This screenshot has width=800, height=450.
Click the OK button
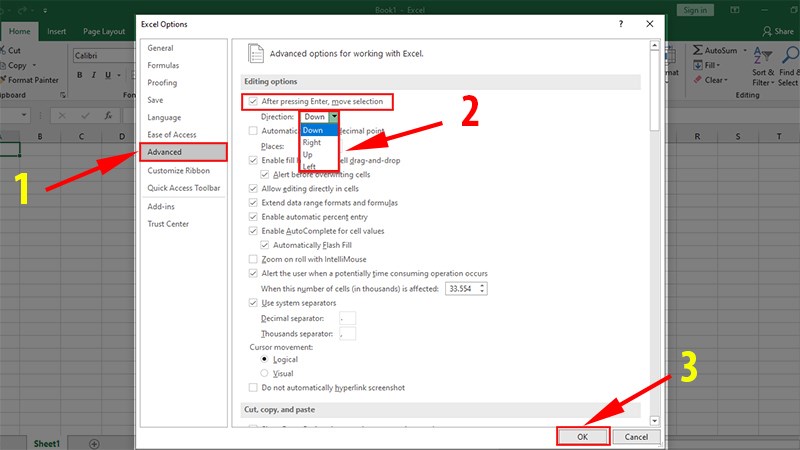tap(583, 437)
